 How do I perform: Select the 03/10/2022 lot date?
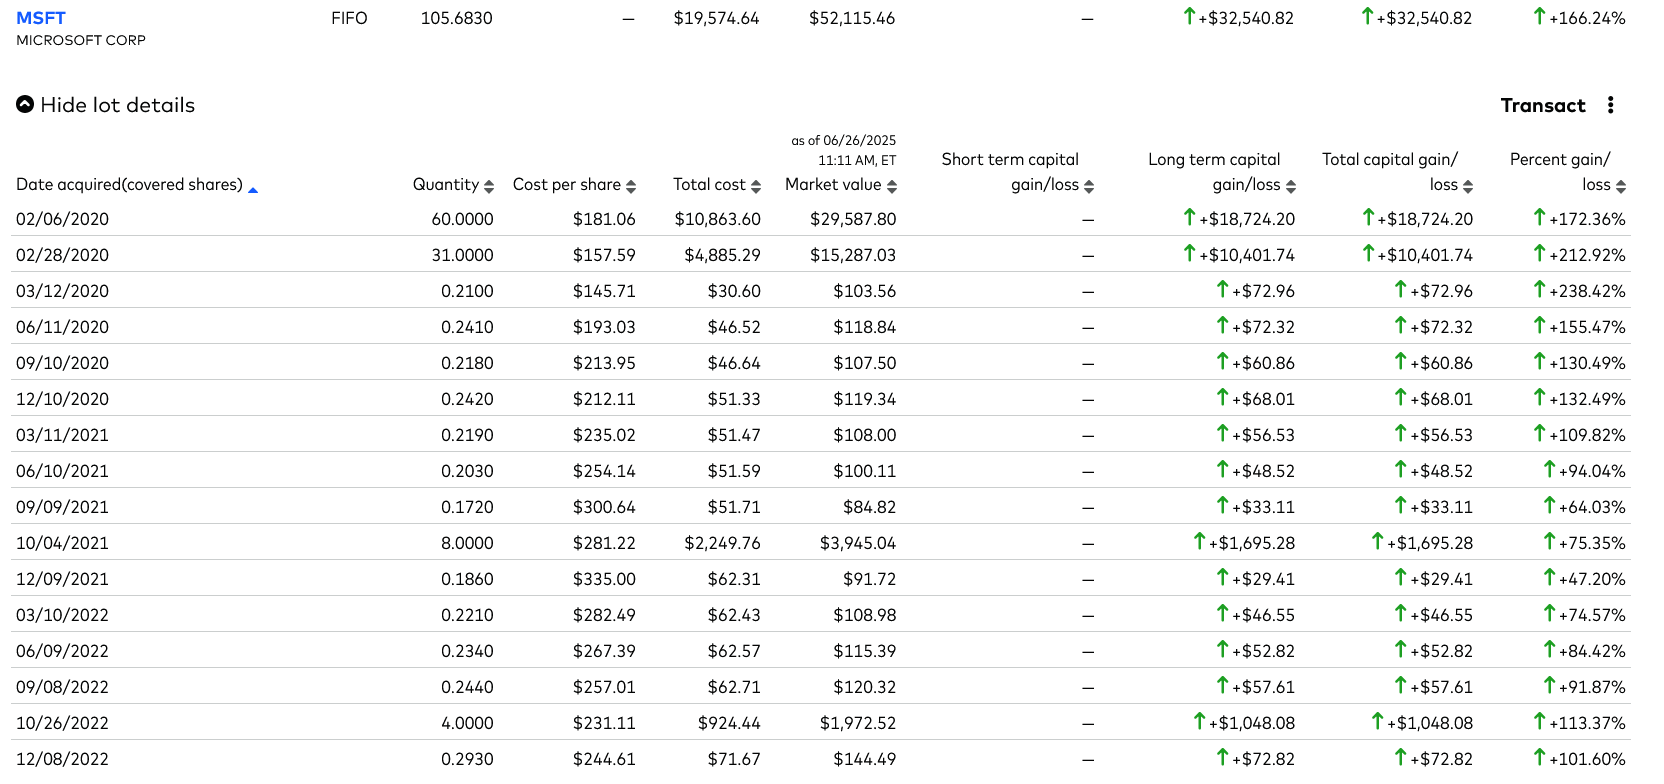tap(62, 615)
